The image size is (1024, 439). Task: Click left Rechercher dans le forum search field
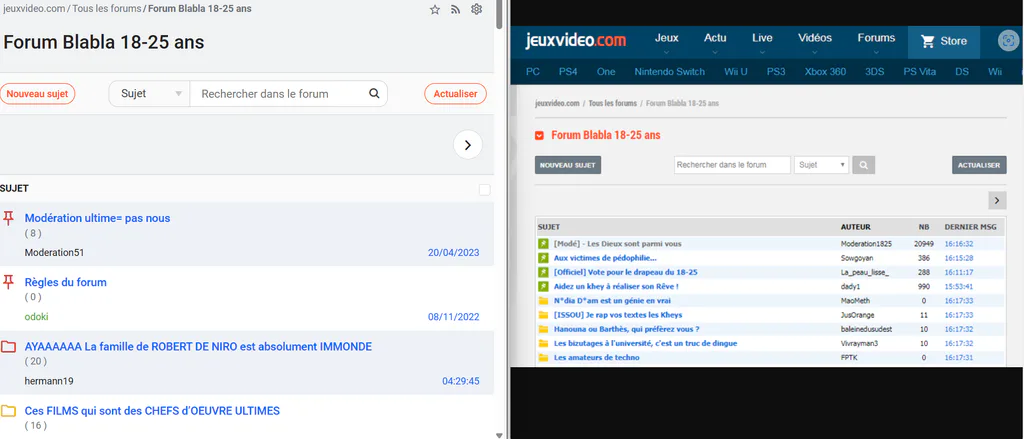click(278, 93)
